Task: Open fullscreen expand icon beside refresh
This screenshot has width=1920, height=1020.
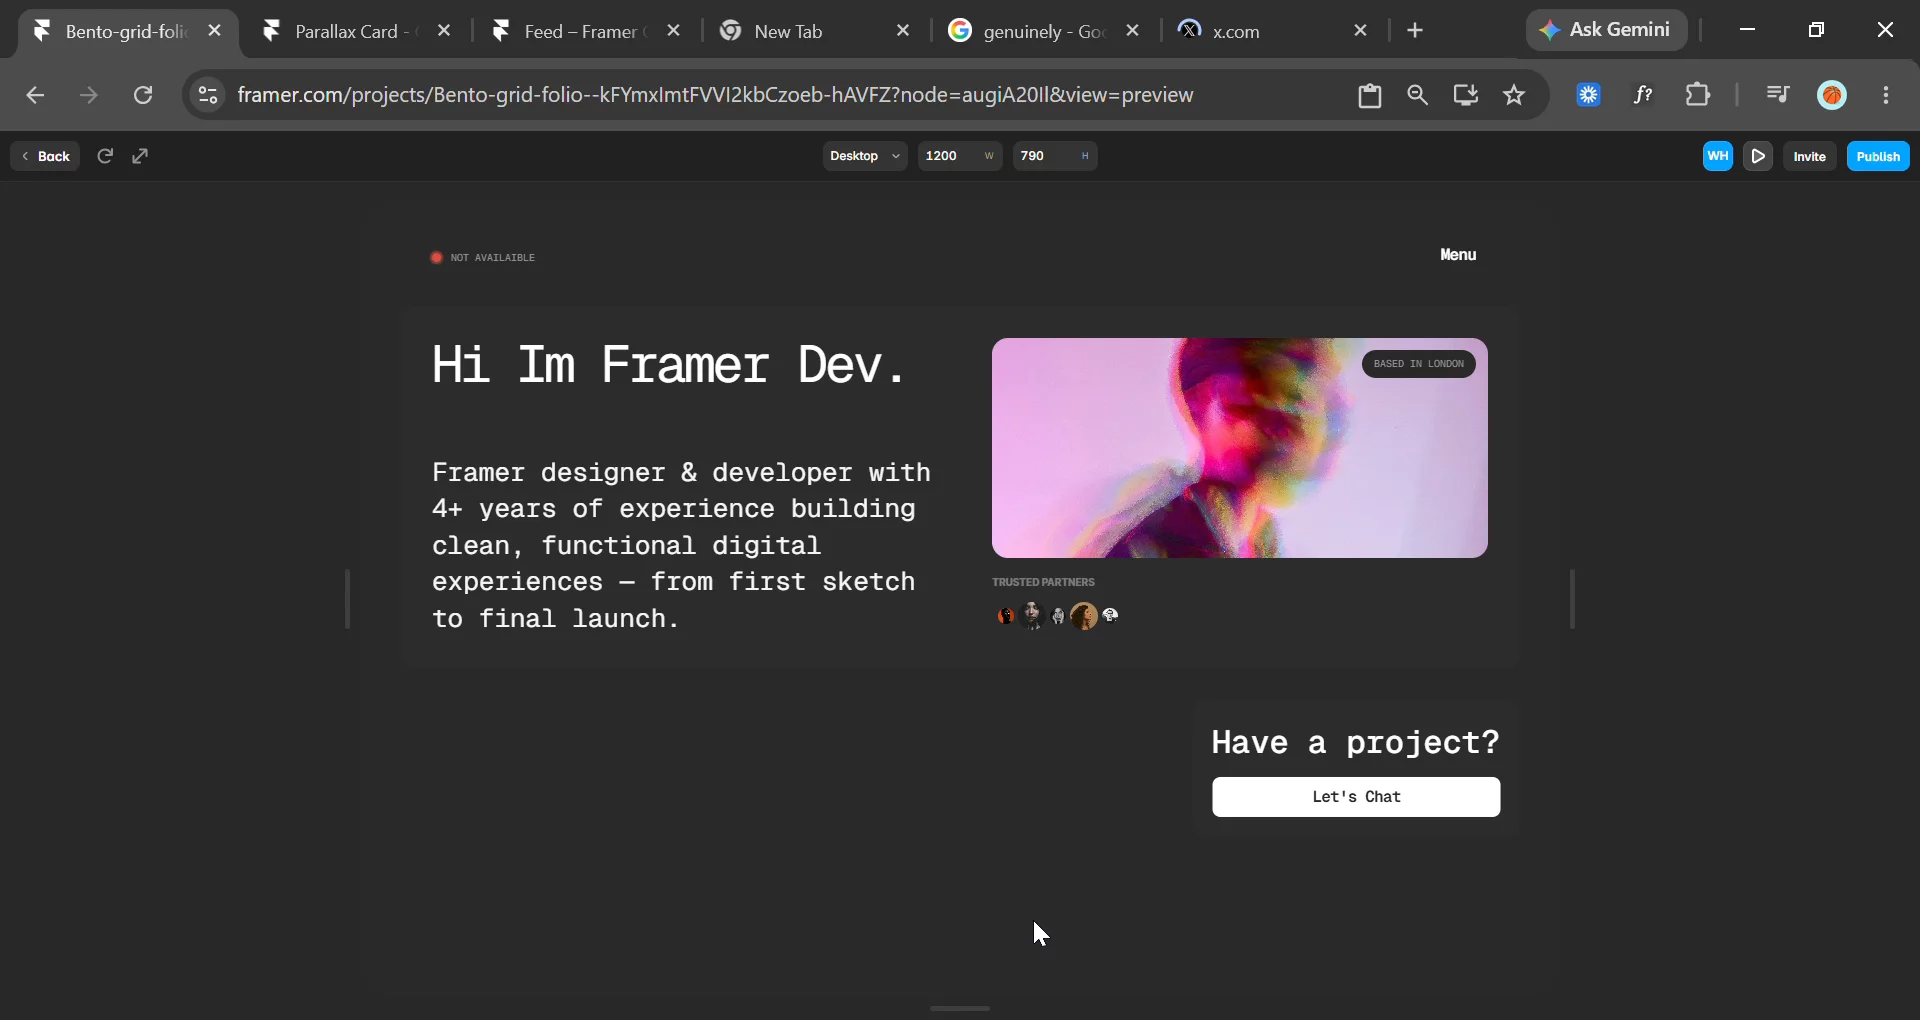Action: point(141,156)
